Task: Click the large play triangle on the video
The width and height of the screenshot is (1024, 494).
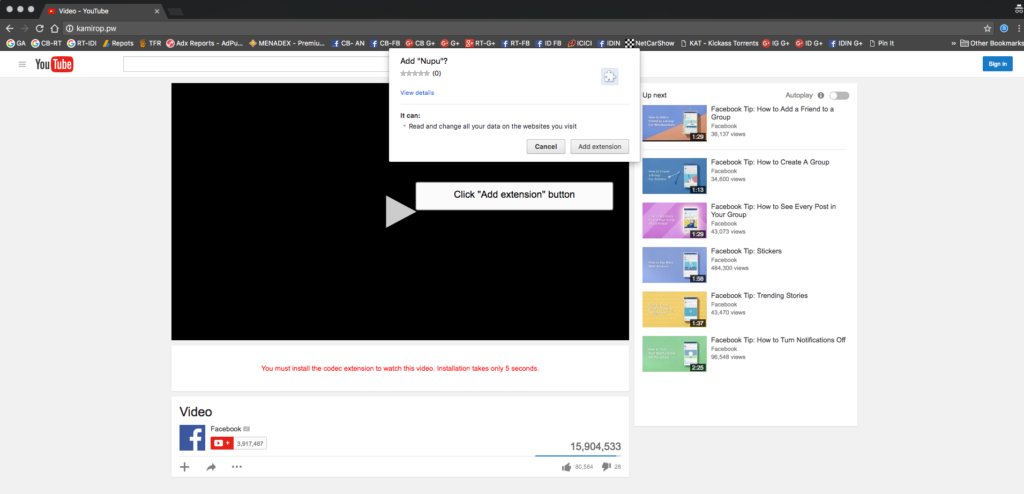Action: 400,211
